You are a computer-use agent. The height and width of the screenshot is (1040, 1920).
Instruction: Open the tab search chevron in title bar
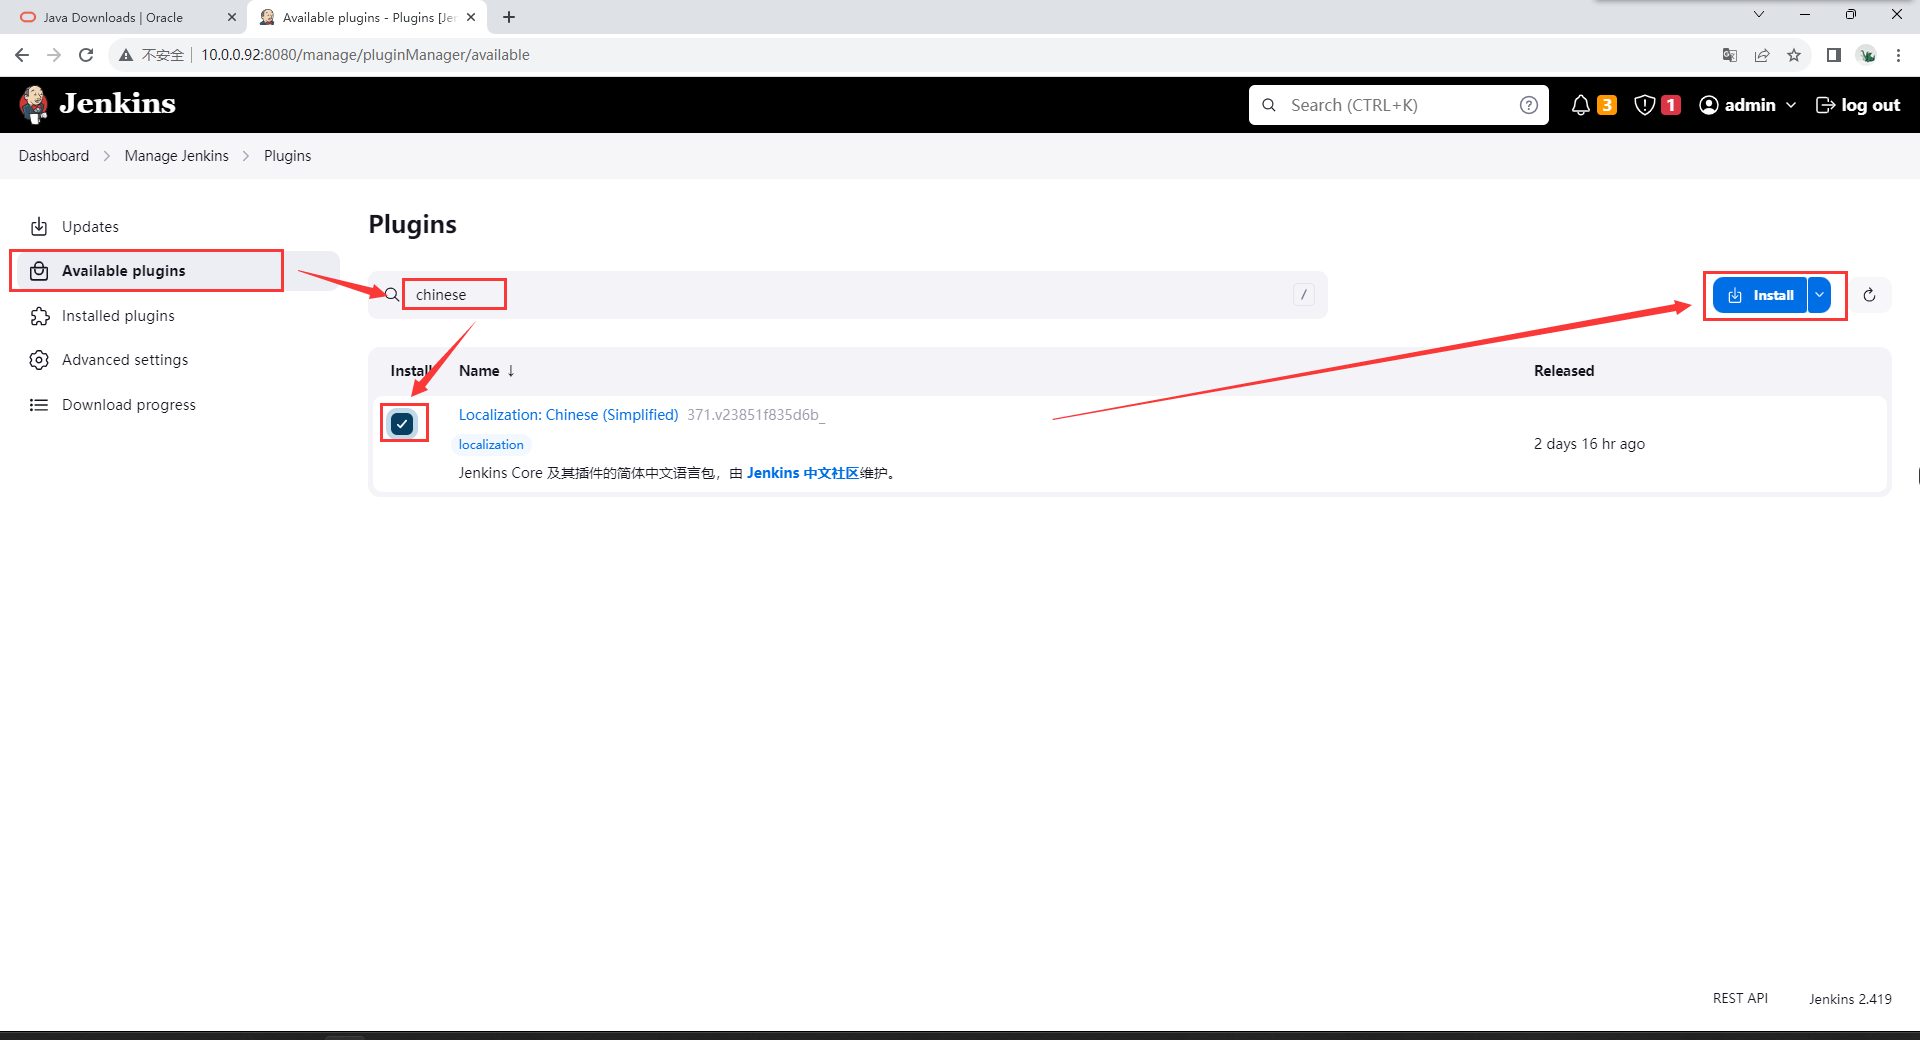pyautogui.click(x=1759, y=14)
